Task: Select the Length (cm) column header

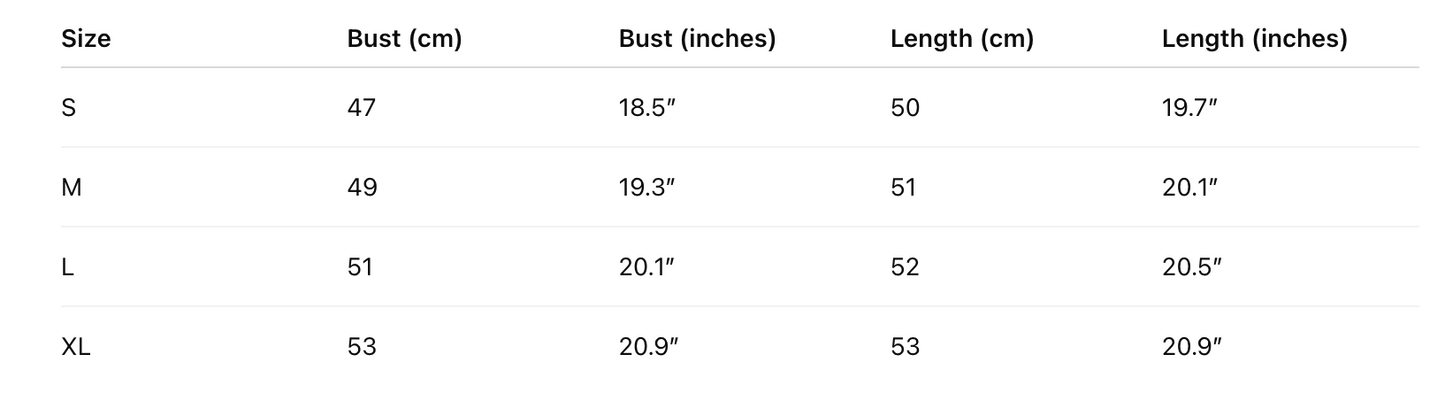Action: tap(962, 39)
